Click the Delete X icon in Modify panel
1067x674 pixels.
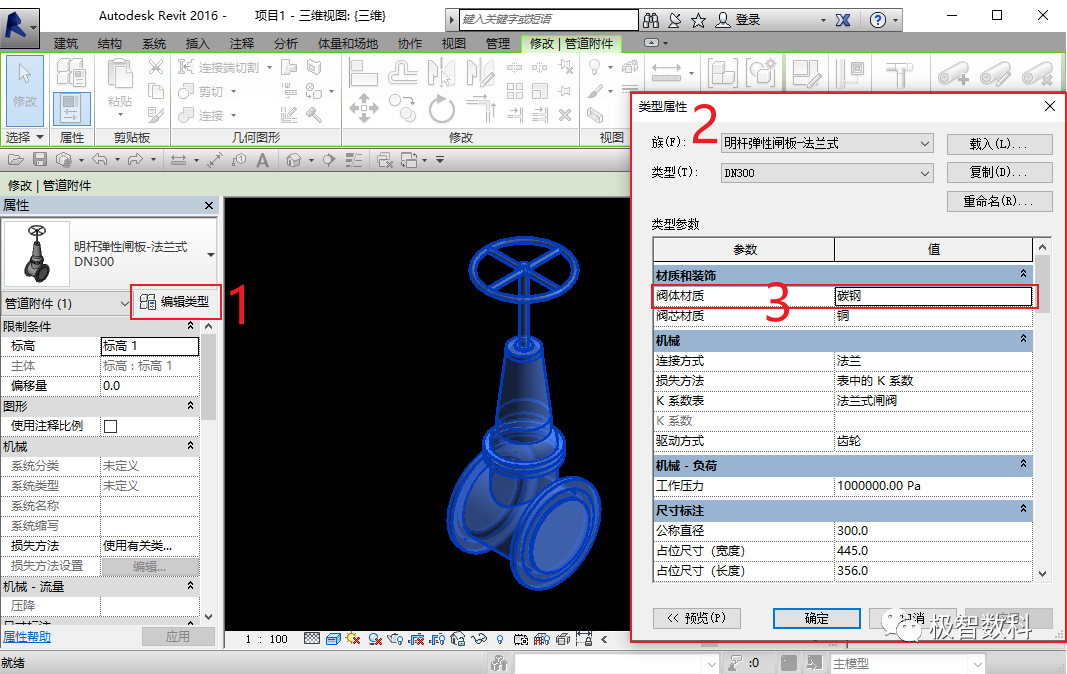pyautogui.click(x=565, y=115)
